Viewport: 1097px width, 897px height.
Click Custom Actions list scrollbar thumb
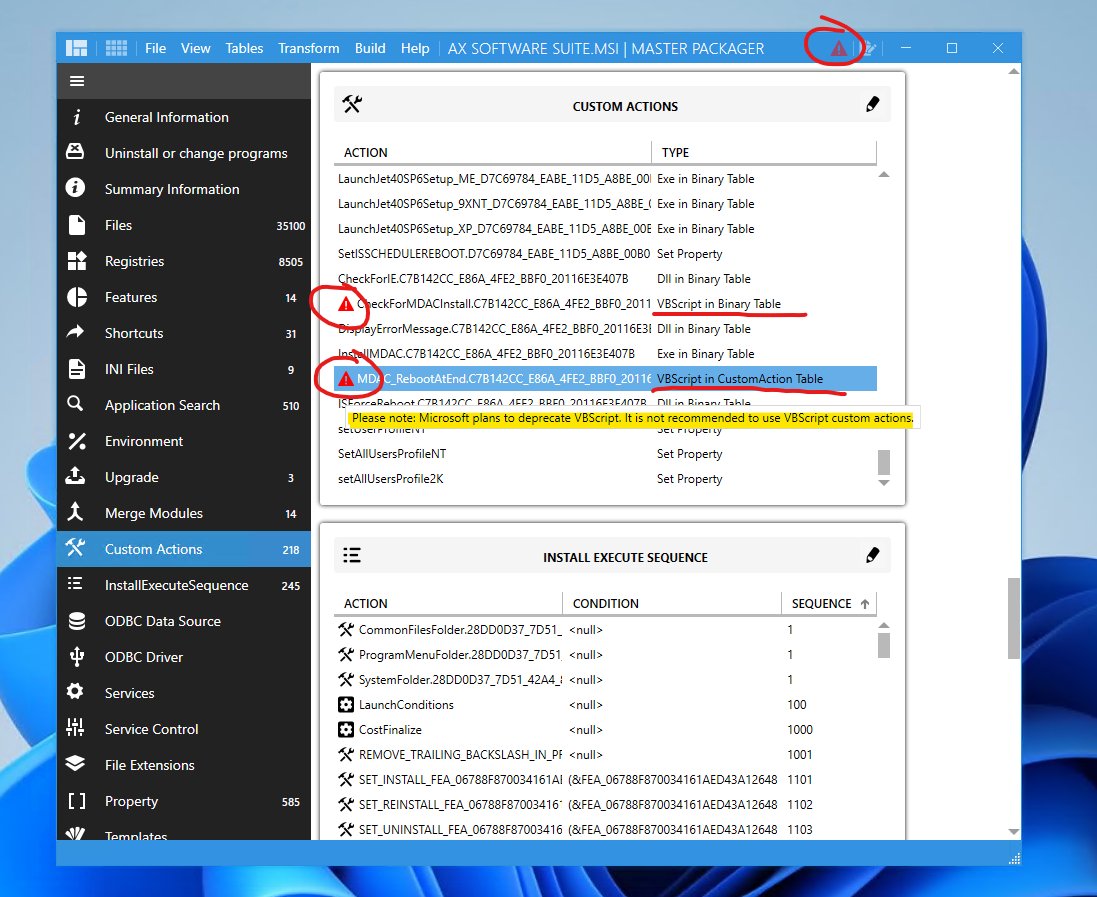coord(884,462)
